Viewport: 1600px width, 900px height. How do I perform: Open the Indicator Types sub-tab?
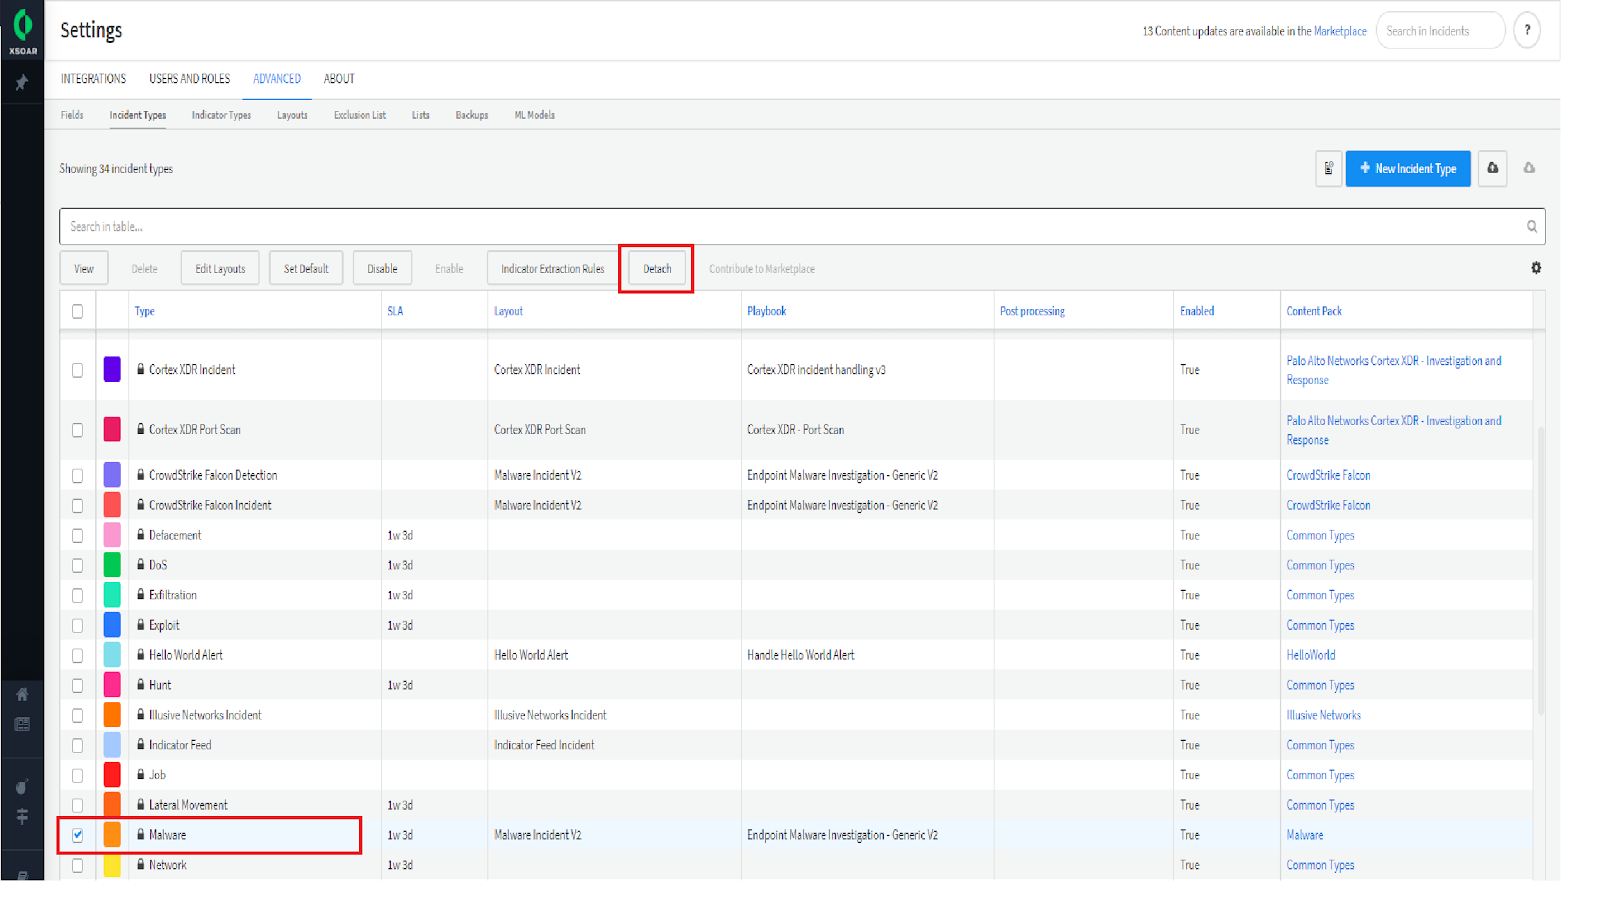(221, 115)
